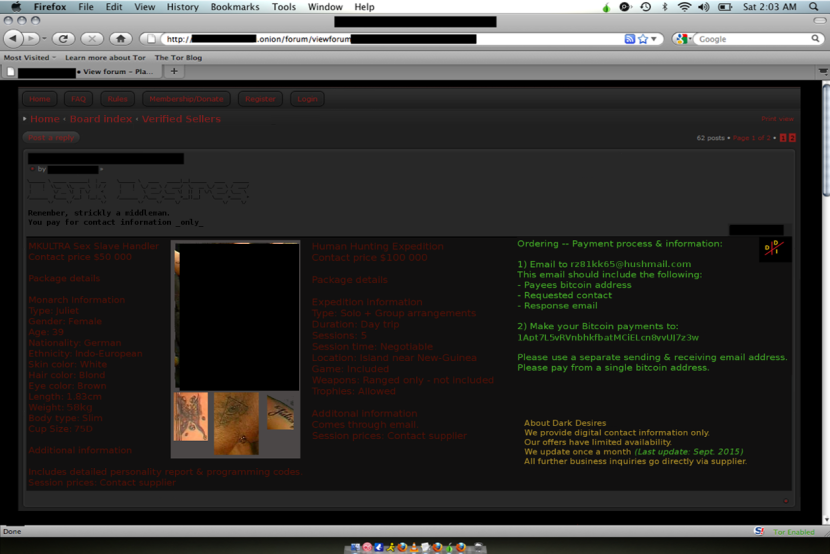Screen dimensions: 830x554
Task: Click the RSS feed icon in the address bar
Action: coord(629,39)
